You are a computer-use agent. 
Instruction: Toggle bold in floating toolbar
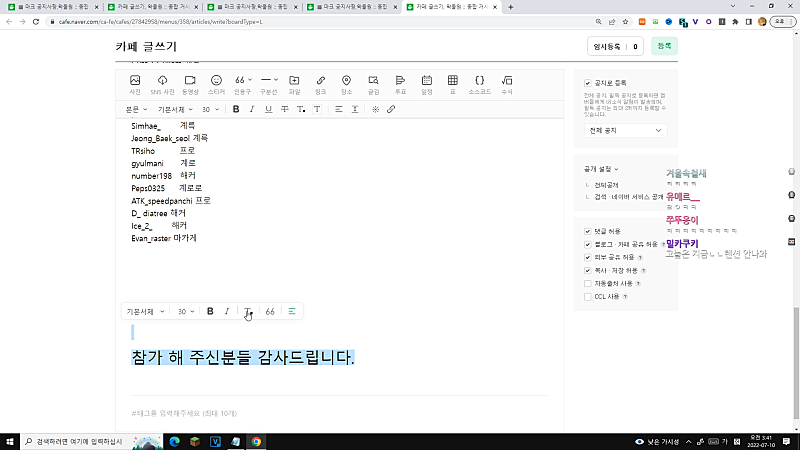210,311
